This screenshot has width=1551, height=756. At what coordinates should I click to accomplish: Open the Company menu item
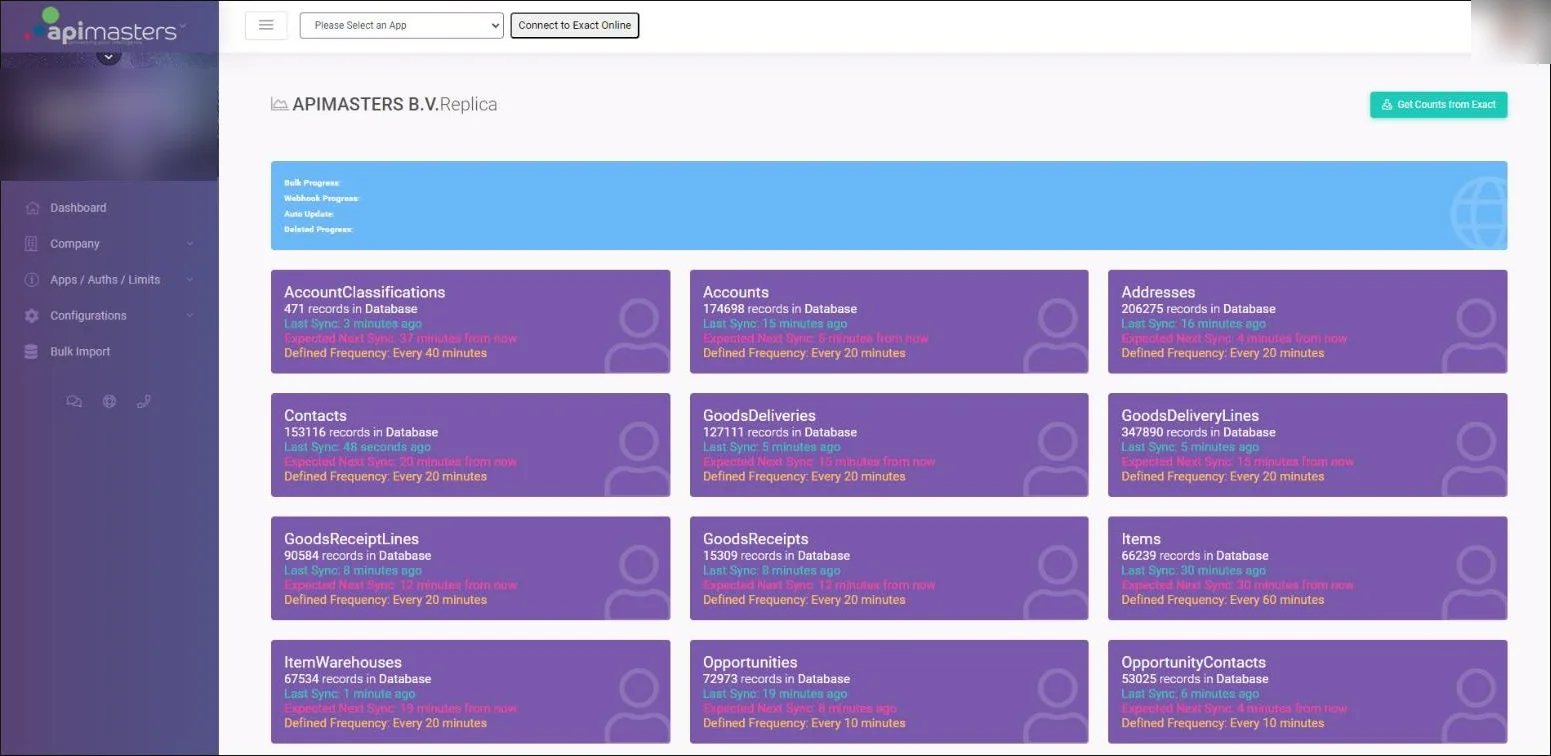pyautogui.click(x=109, y=244)
